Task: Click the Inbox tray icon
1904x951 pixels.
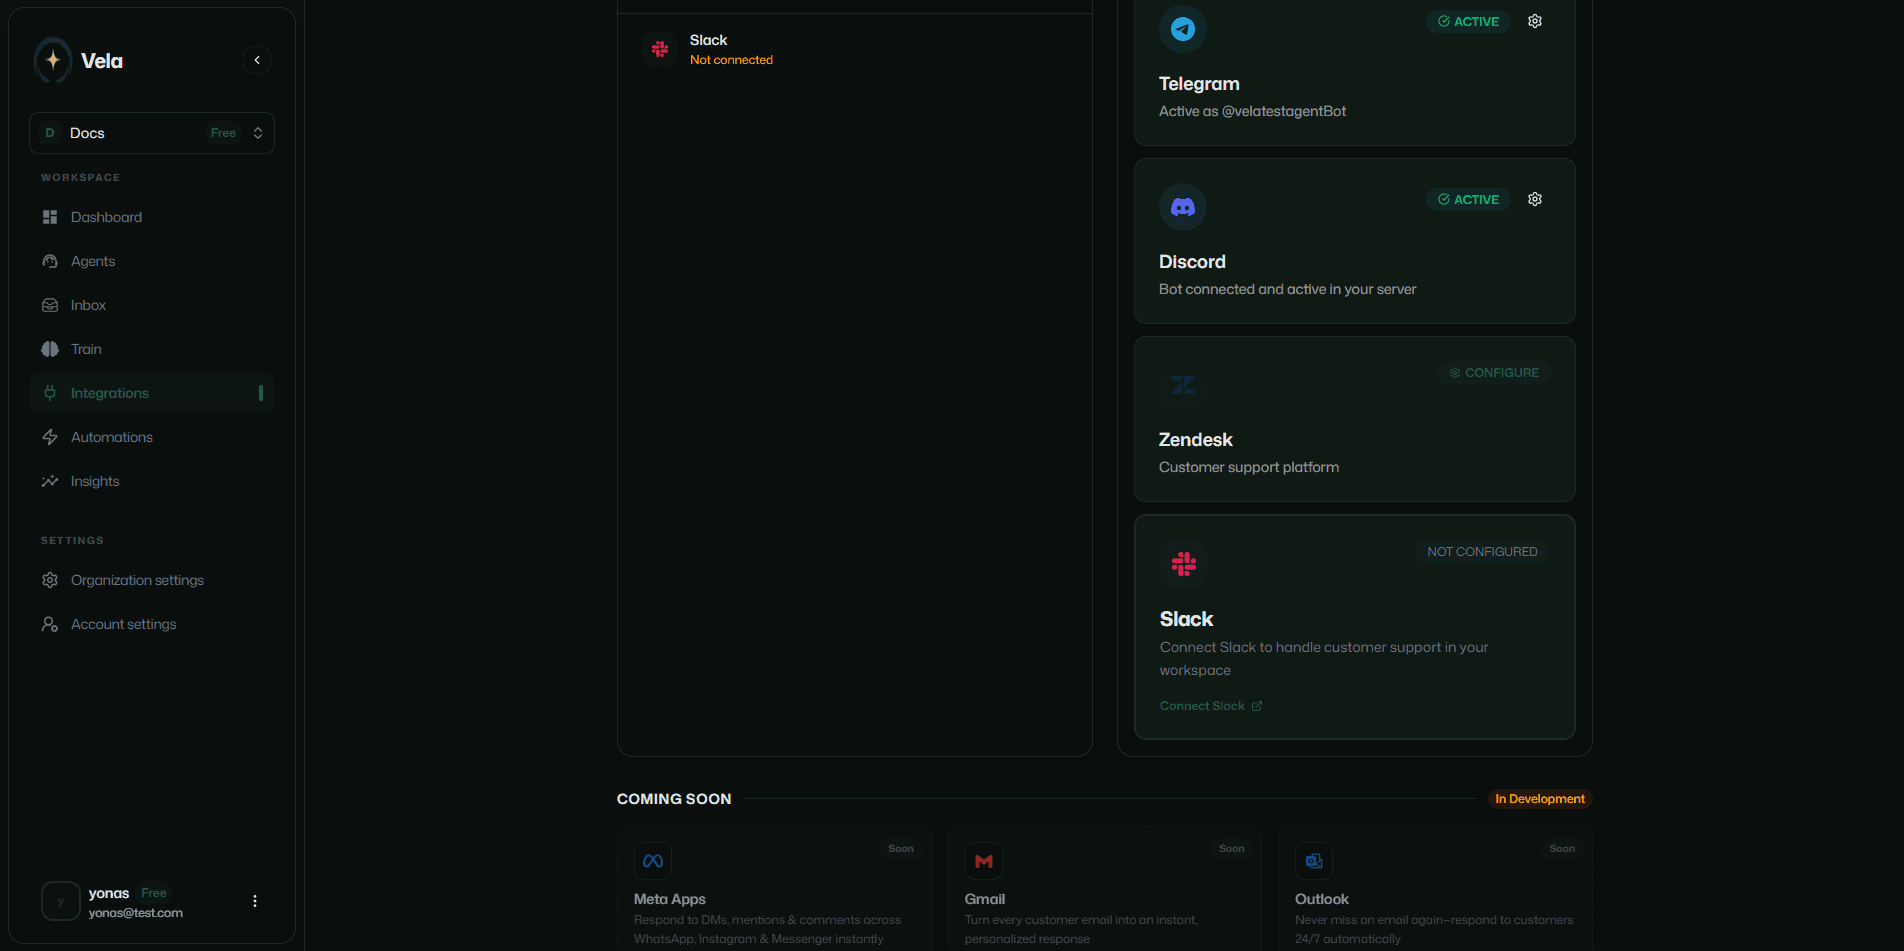Action: [50, 305]
